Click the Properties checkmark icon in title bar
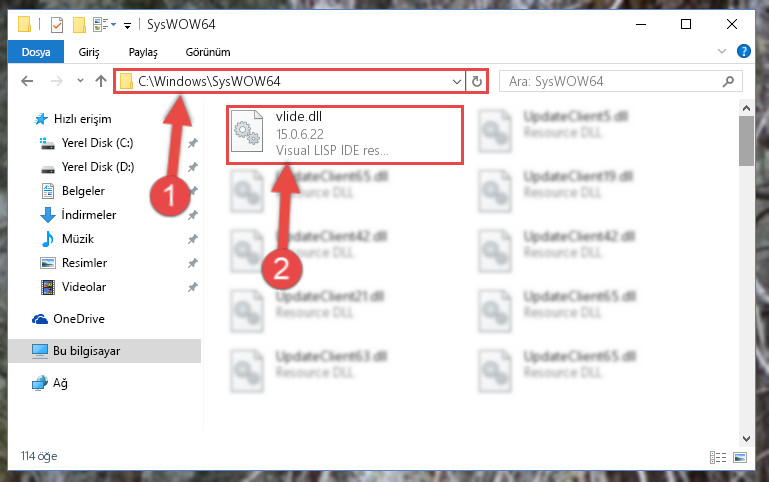This screenshot has height=482, width=769. (x=57, y=24)
